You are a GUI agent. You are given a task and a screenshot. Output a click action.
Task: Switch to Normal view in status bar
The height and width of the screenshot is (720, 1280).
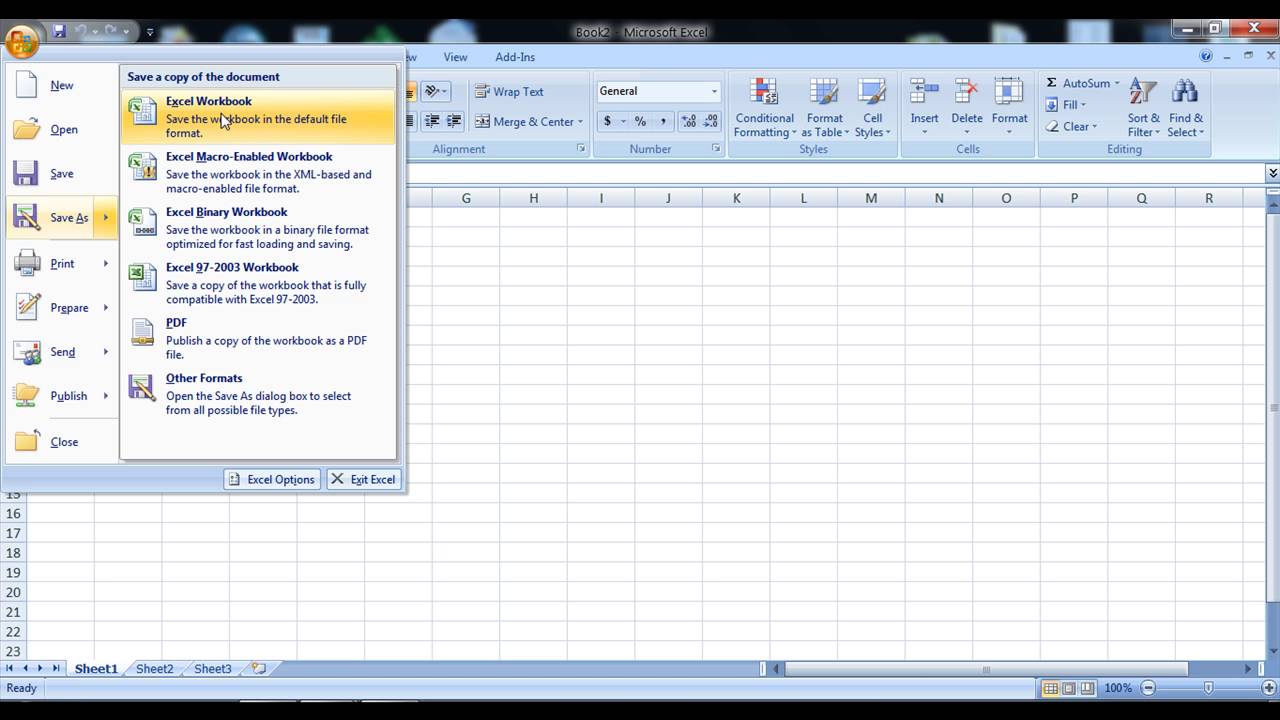click(x=1051, y=688)
